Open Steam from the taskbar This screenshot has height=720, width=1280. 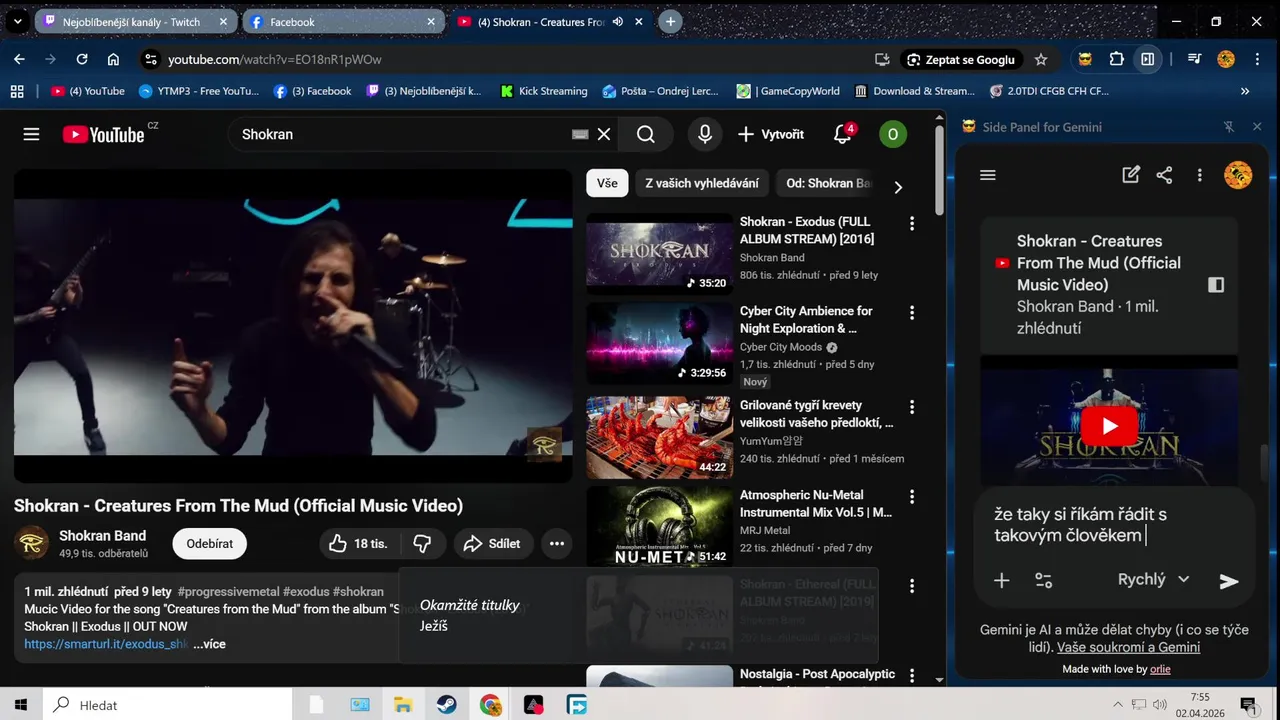pos(446,705)
